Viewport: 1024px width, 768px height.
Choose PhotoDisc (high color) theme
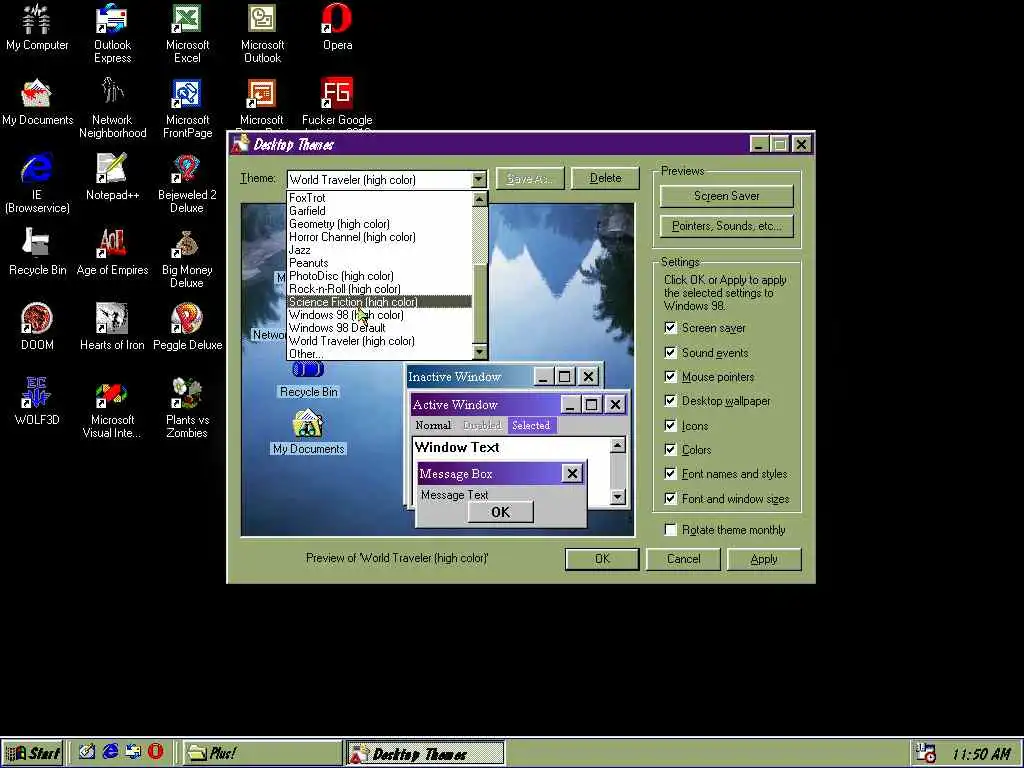[379, 276]
